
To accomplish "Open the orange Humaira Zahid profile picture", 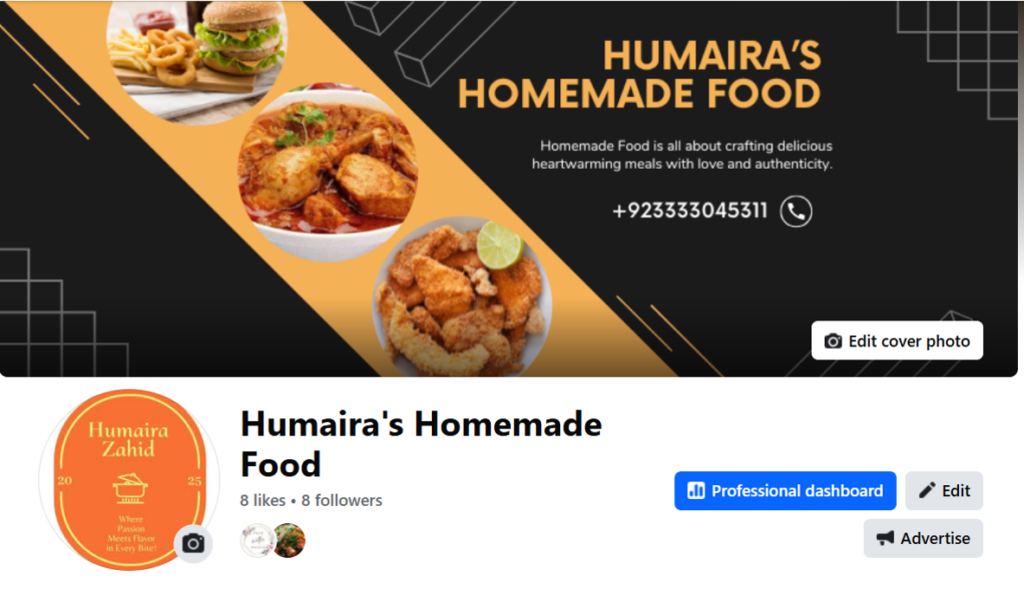I will pyautogui.click(x=129, y=480).
